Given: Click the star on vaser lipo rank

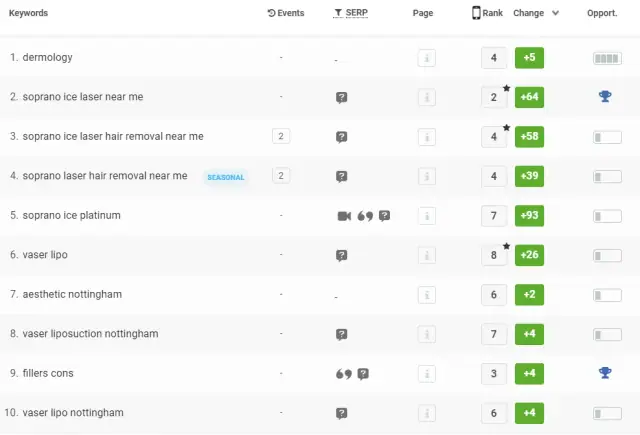Looking at the screenshot, I should [507, 246].
